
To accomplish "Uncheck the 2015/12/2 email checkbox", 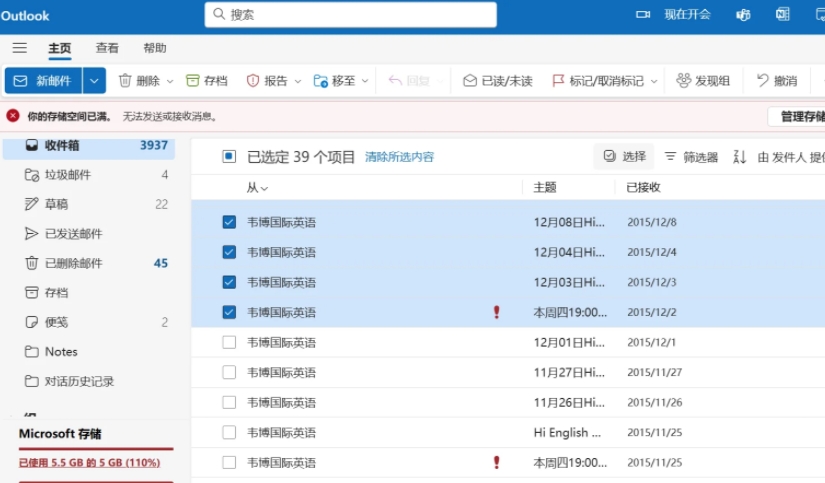I will (229, 312).
